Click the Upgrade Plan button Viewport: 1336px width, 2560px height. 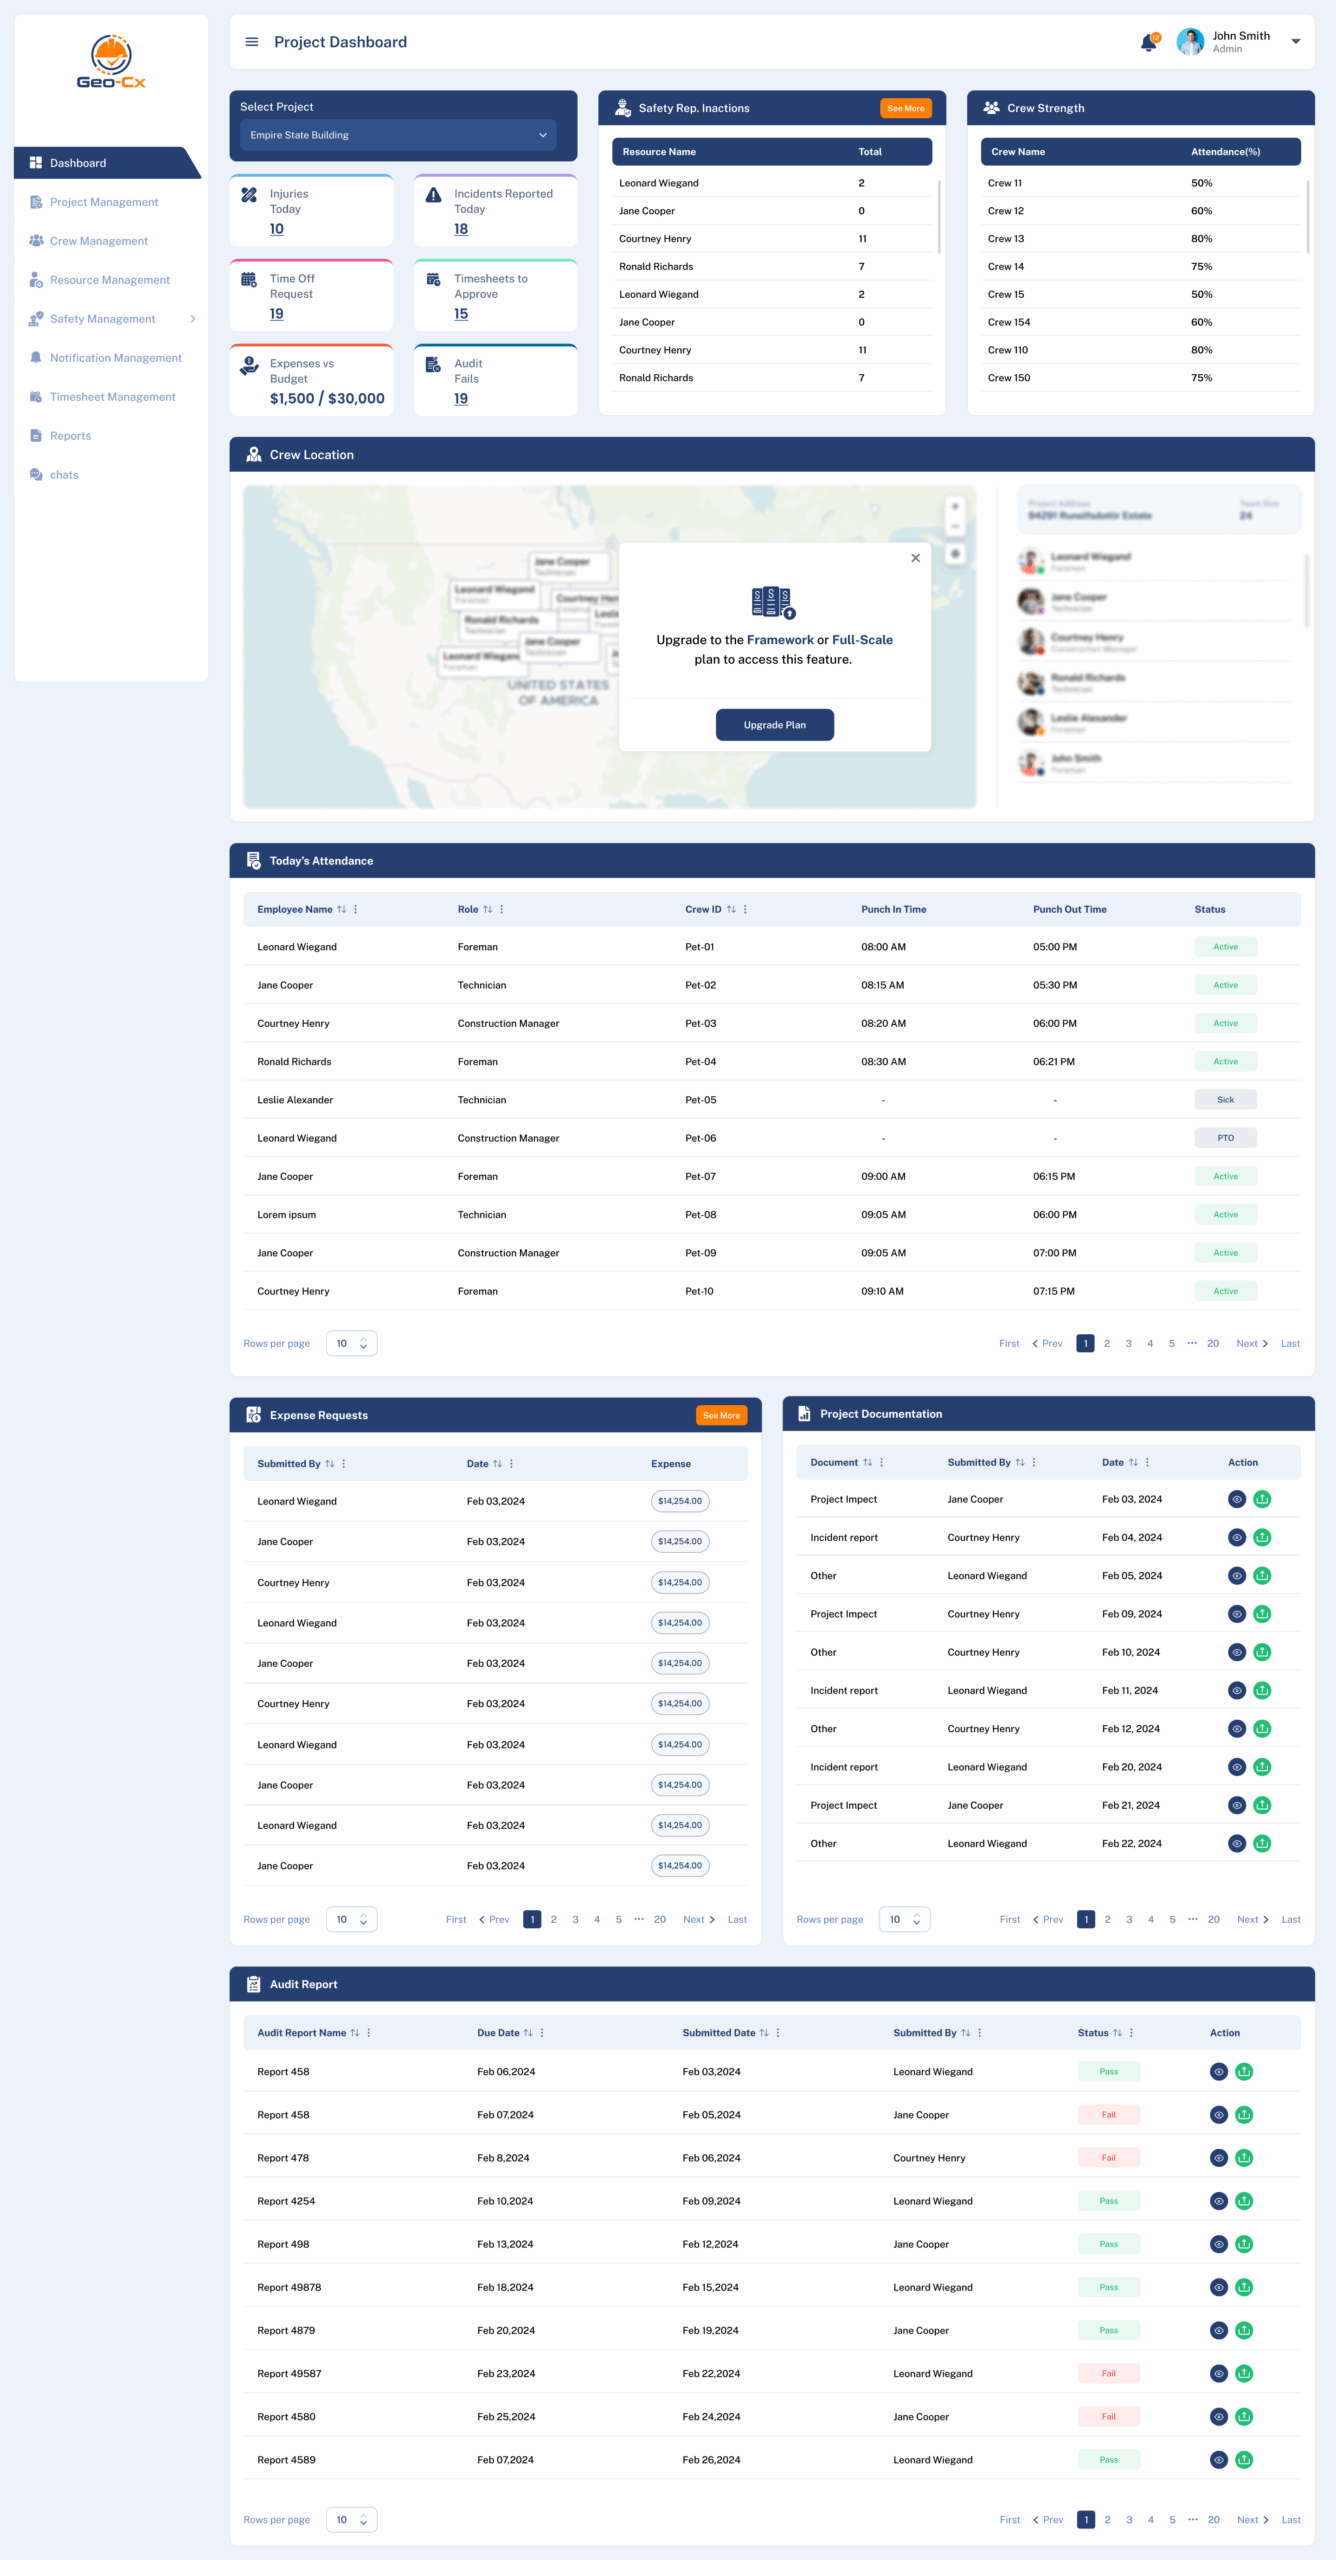click(x=775, y=725)
